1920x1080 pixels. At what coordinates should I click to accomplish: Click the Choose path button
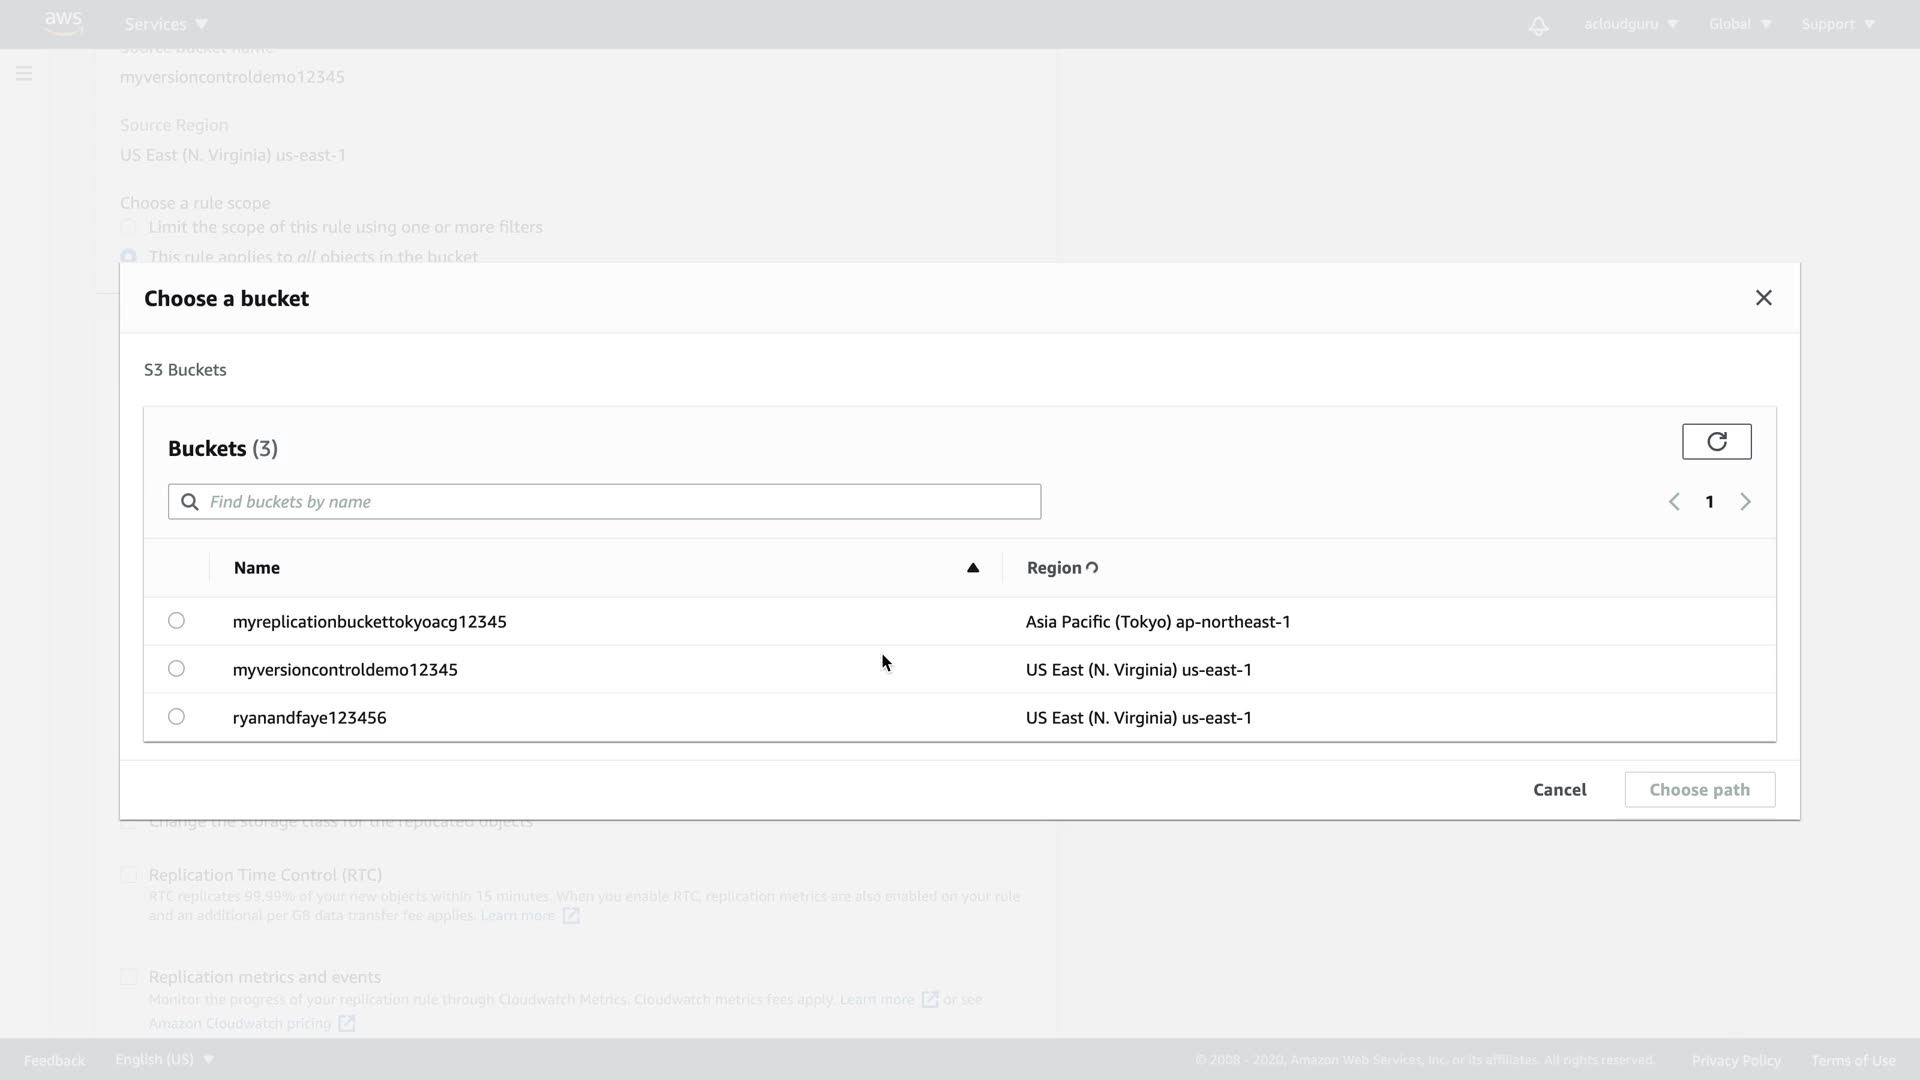[1699, 790]
